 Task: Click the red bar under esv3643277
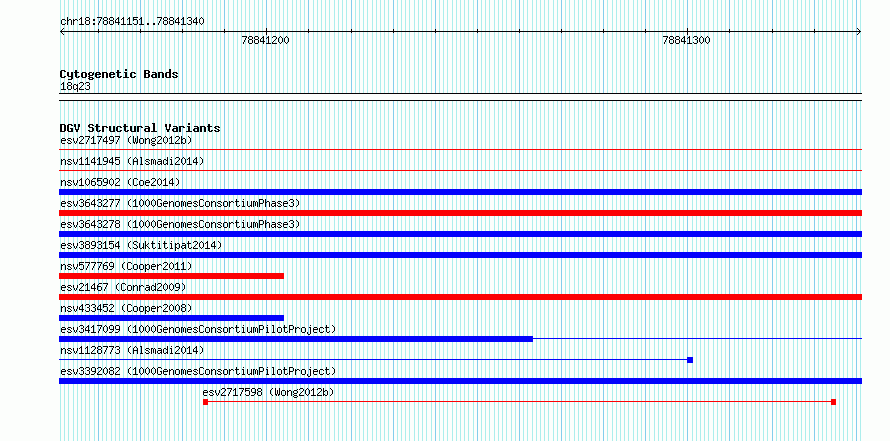pyautogui.click(x=460, y=213)
